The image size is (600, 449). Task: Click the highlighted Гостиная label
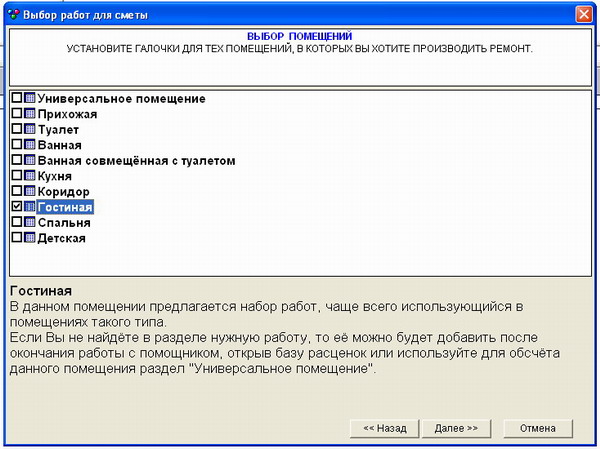point(65,207)
